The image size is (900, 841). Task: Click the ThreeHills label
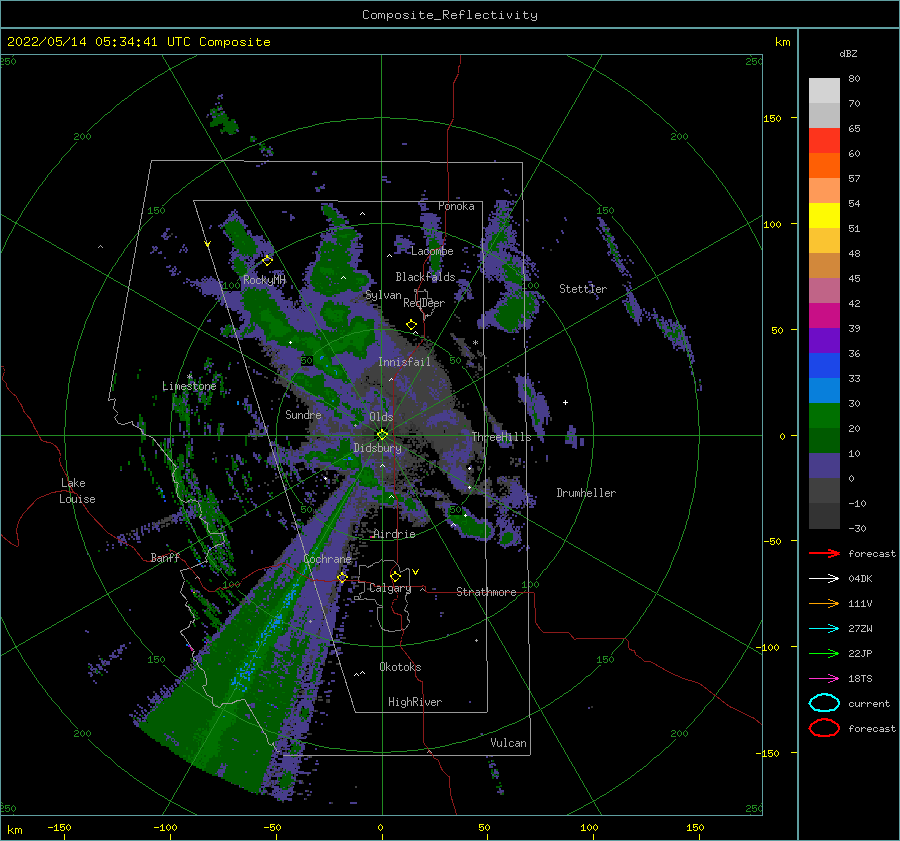[501, 437]
